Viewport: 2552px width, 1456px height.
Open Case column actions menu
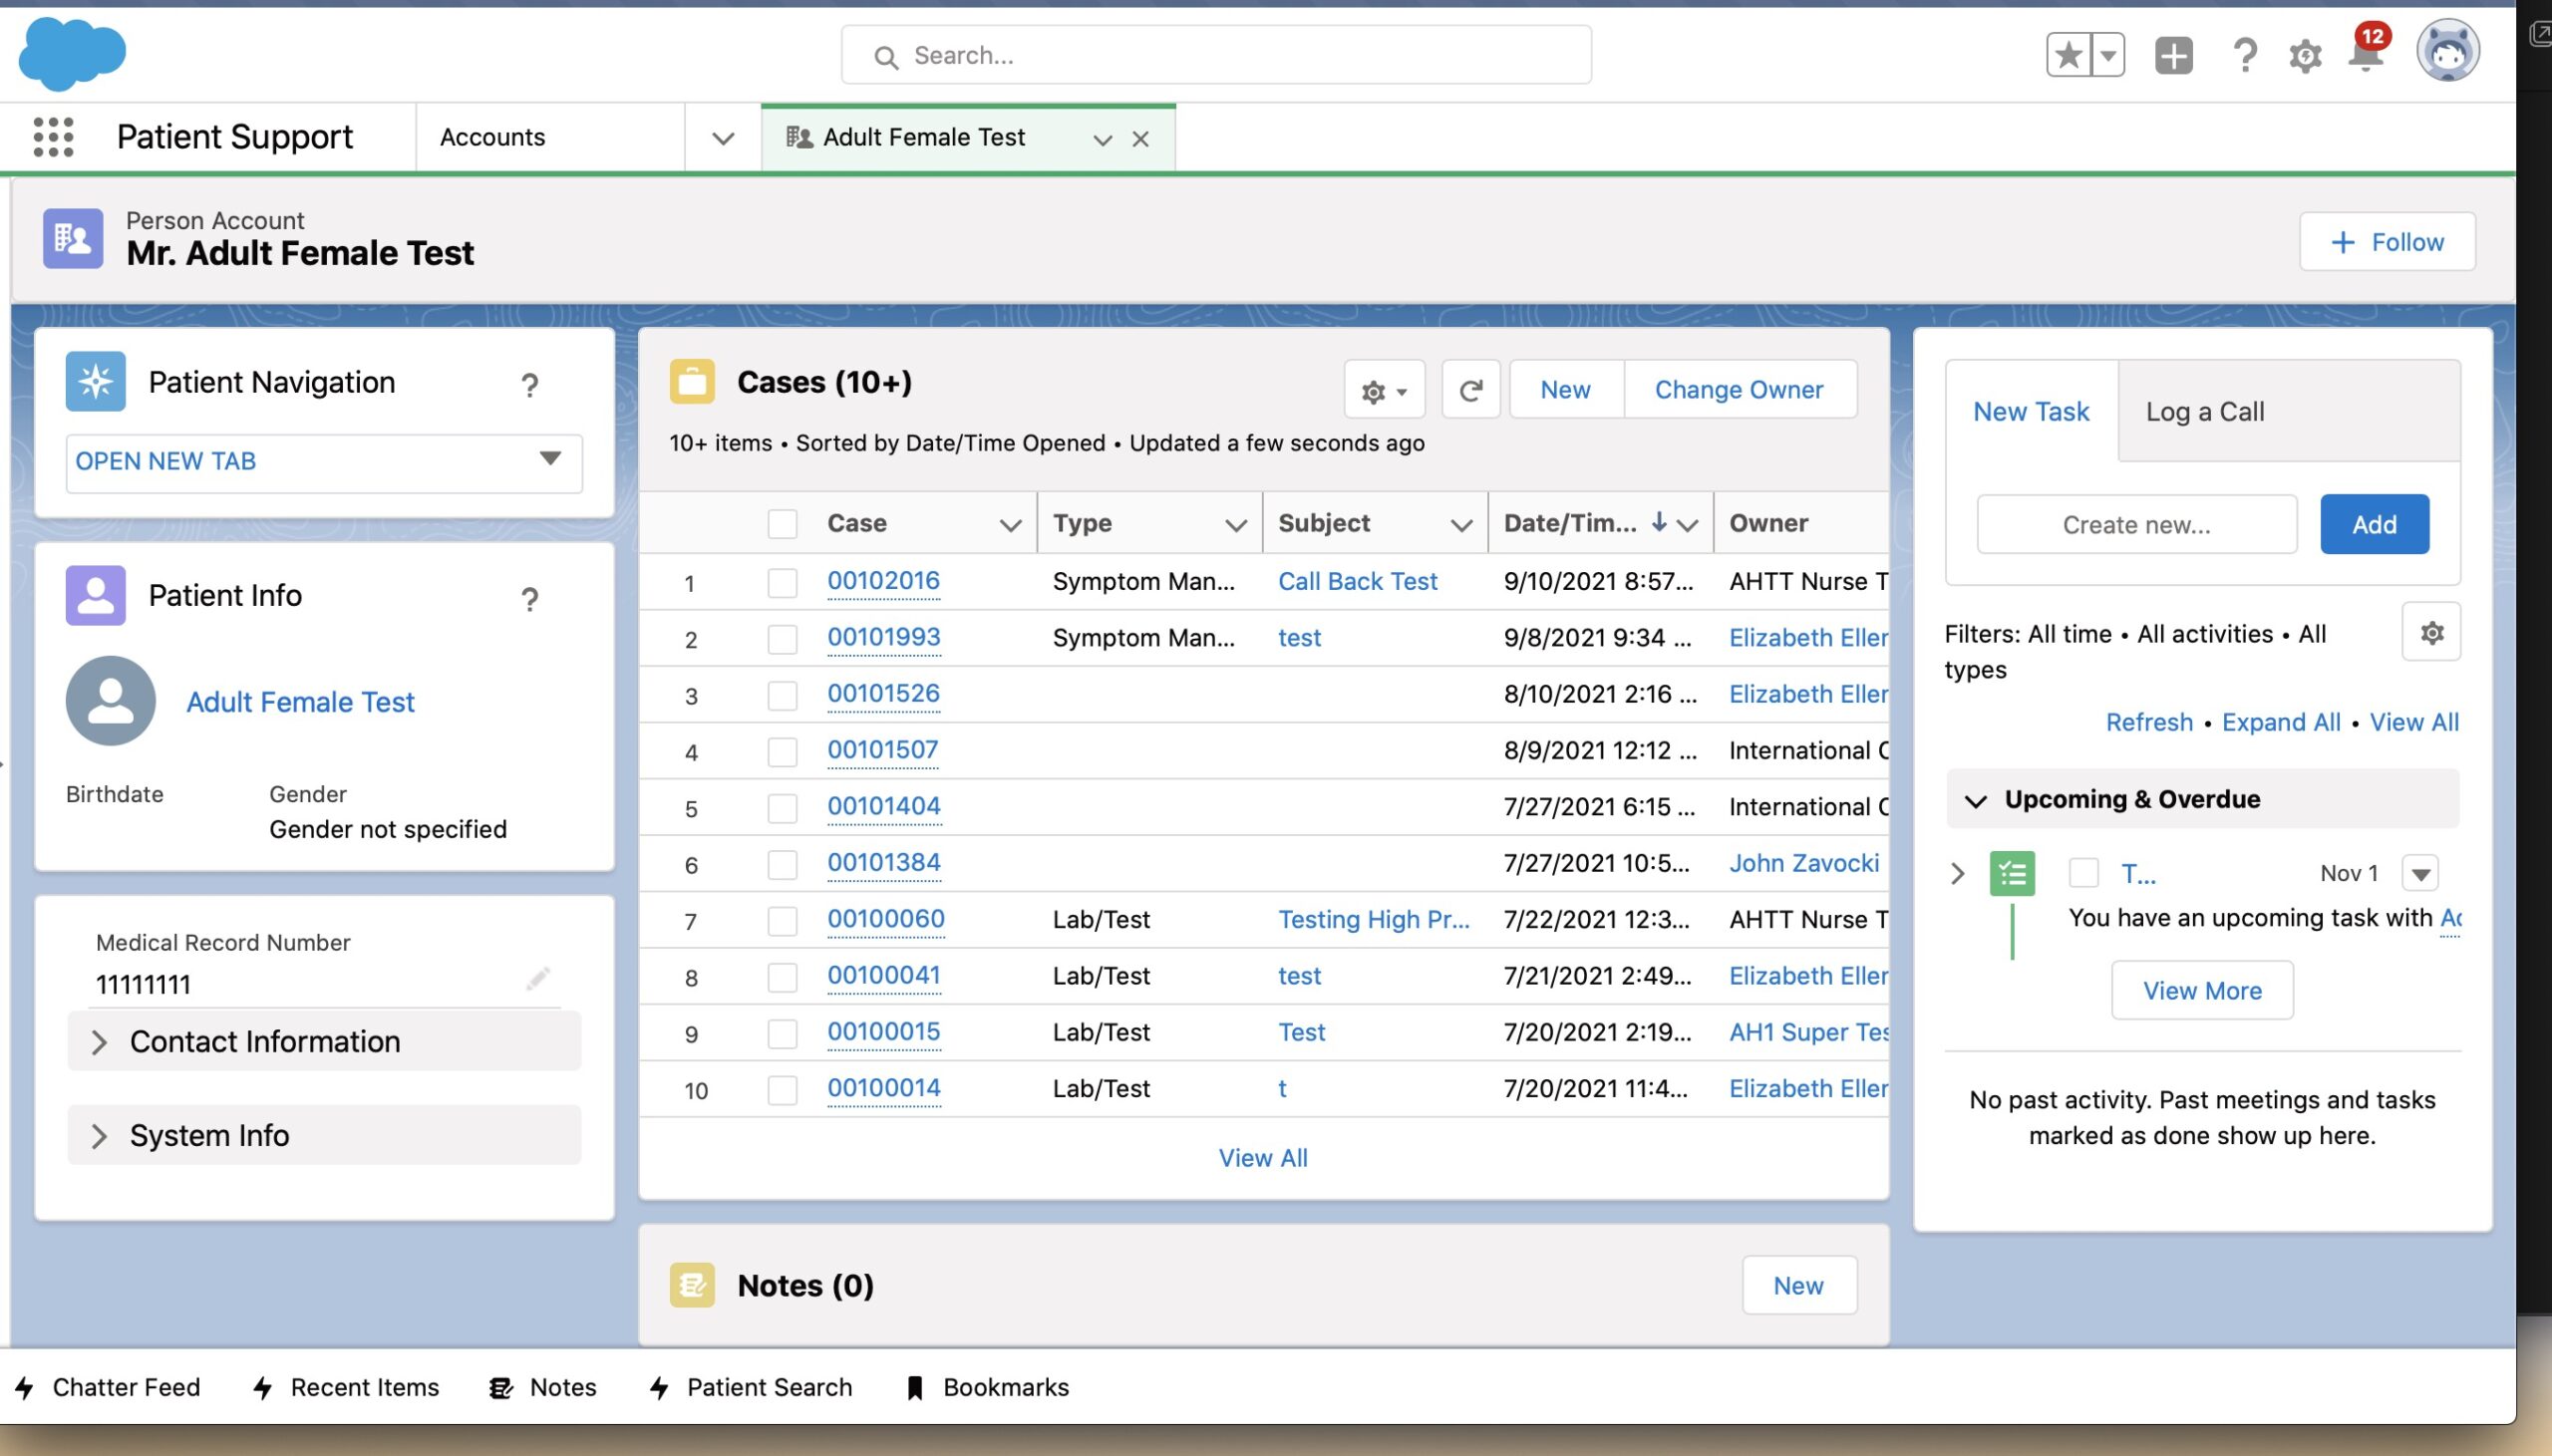(1010, 524)
